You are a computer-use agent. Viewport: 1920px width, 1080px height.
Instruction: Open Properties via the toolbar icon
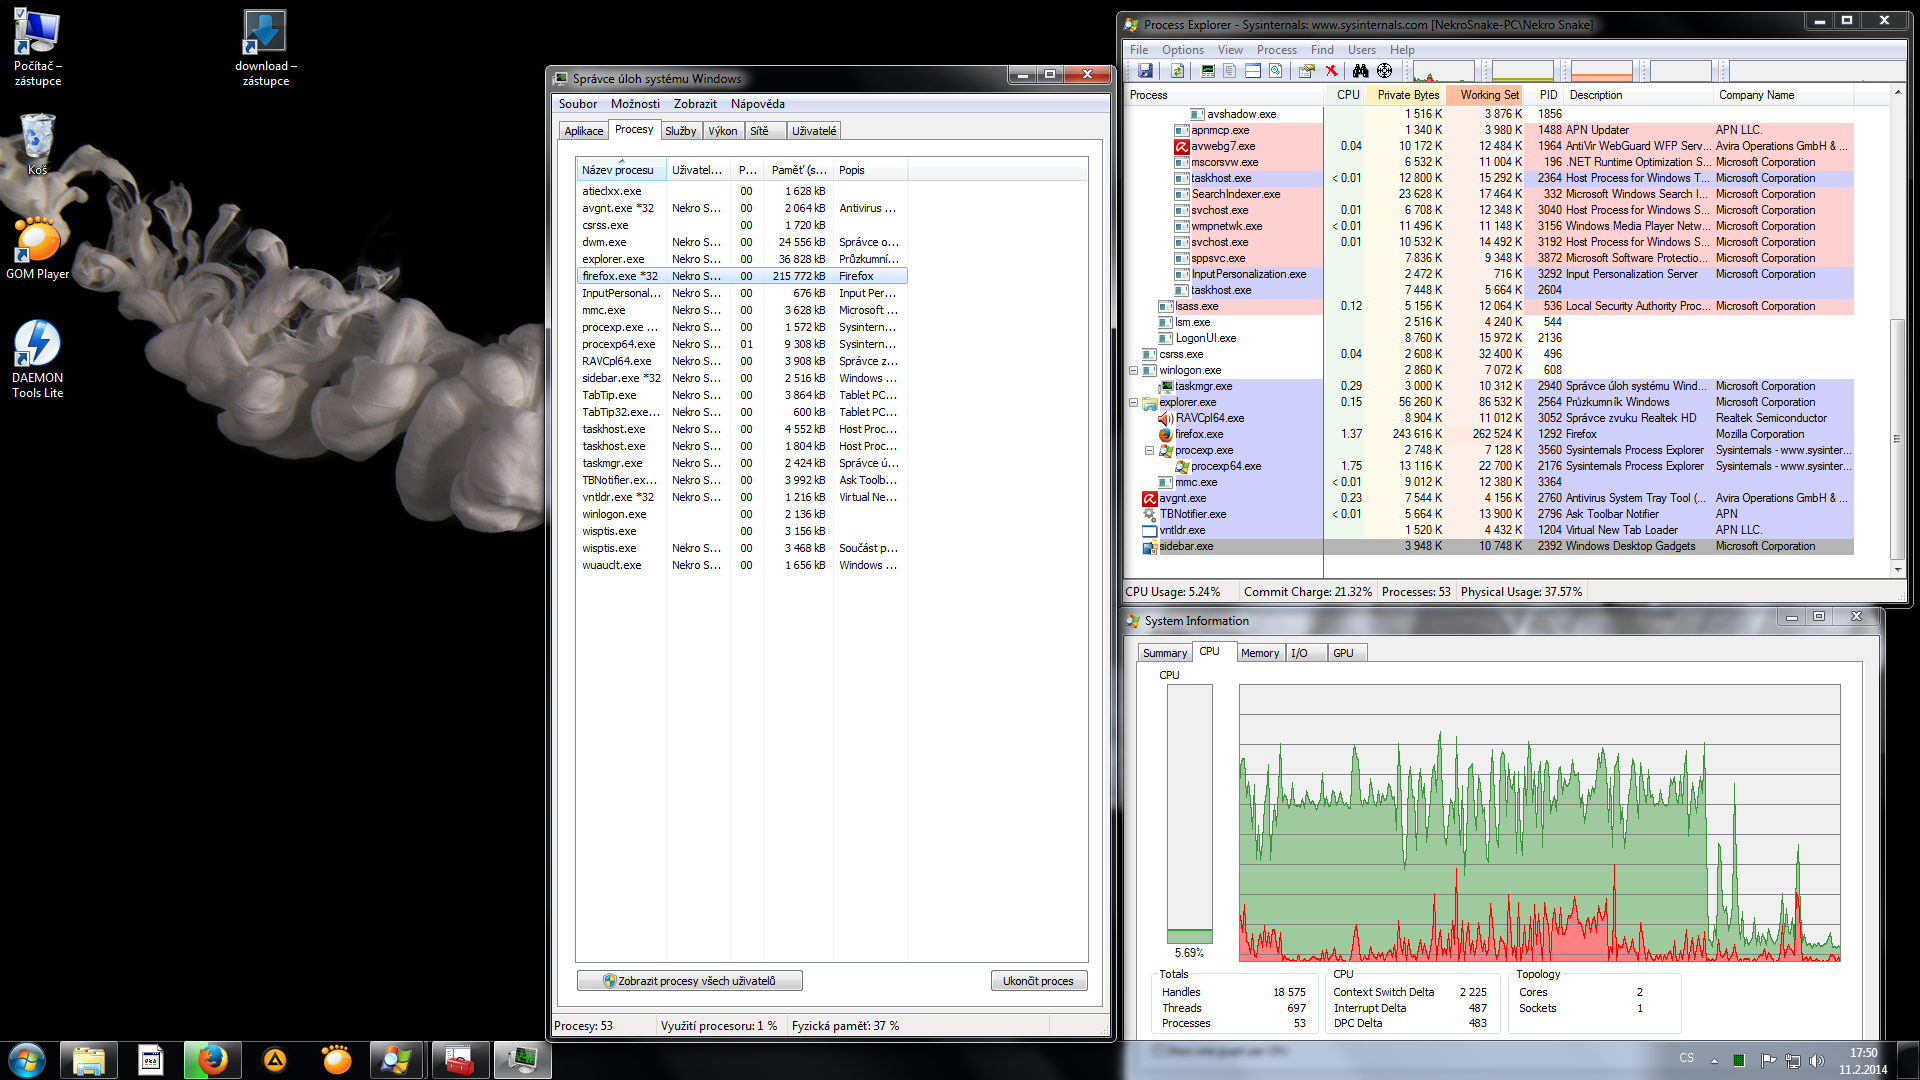point(1306,71)
